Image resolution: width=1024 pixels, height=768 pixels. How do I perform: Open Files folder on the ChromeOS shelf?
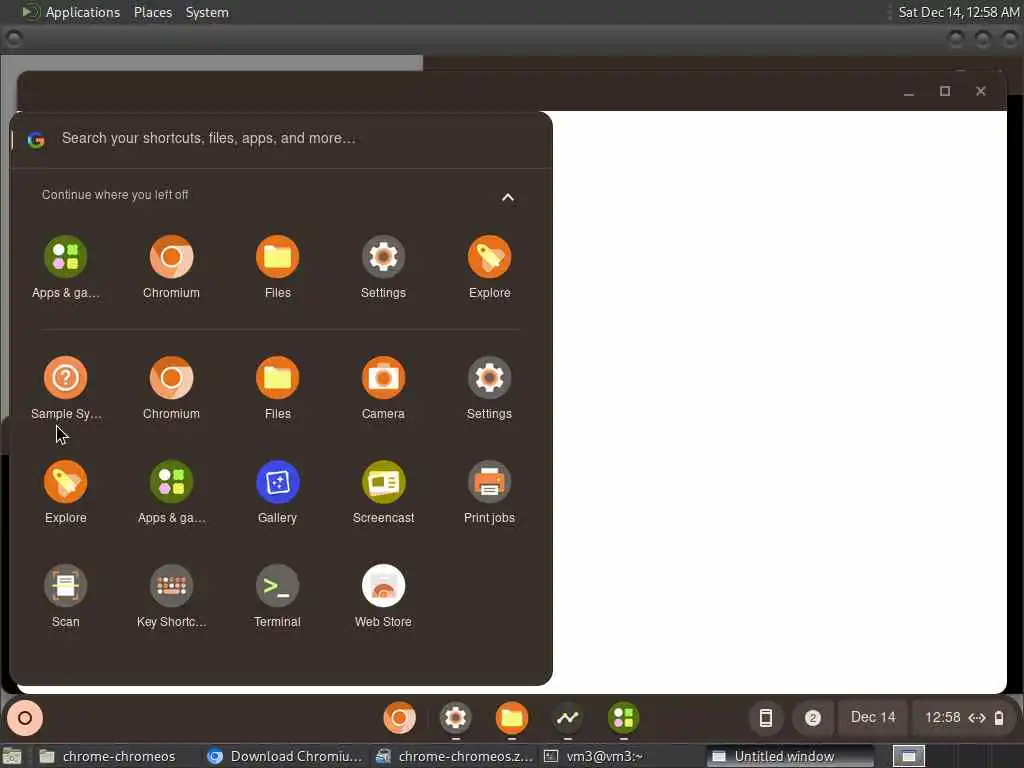pos(511,718)
